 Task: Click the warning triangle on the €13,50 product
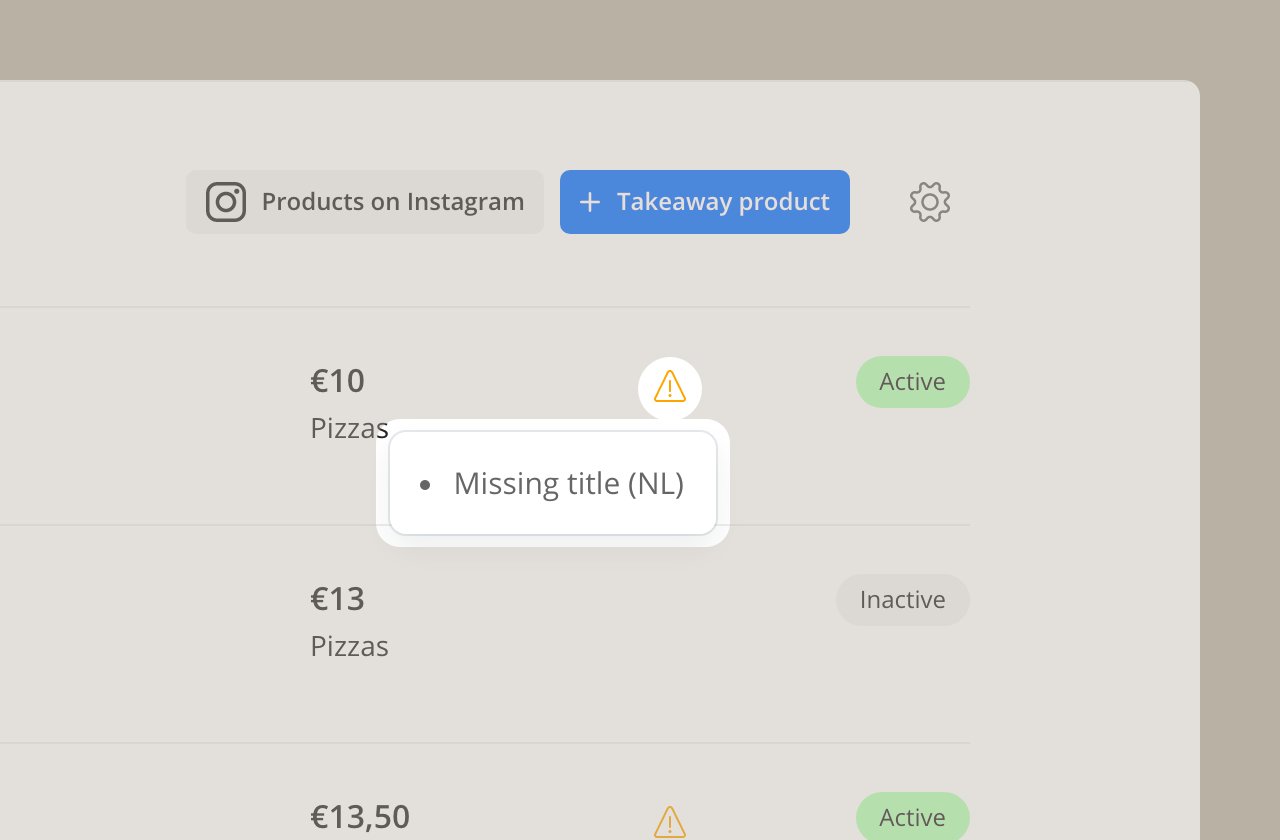tap(670, 822)
